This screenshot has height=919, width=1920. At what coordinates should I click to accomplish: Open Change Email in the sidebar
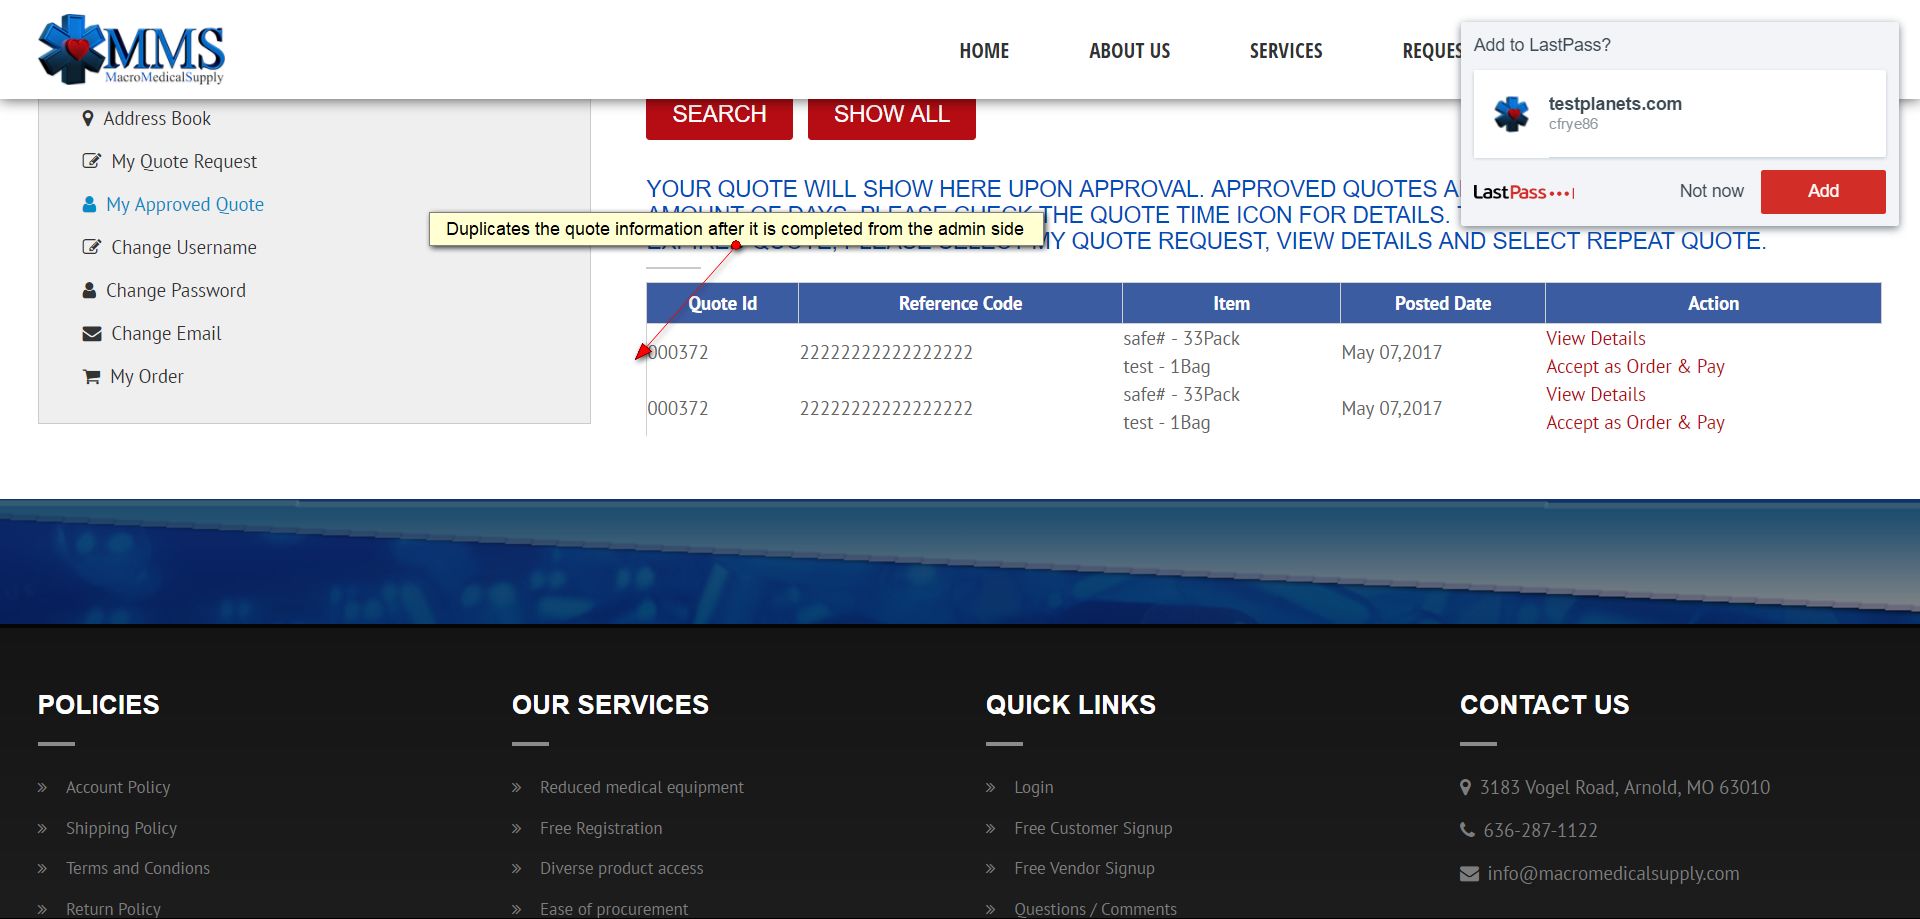[166, 333]
